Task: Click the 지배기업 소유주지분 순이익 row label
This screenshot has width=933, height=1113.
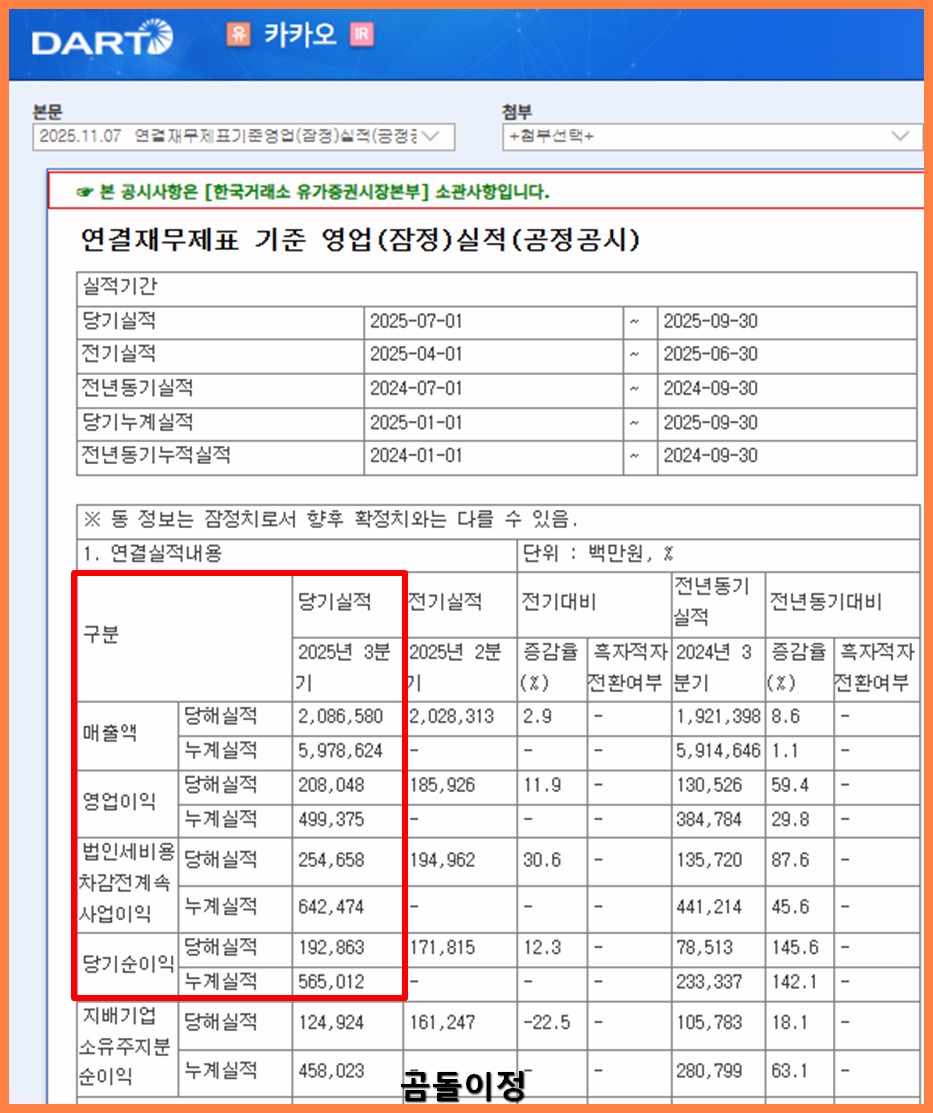Action: (x=125, y=1046)
